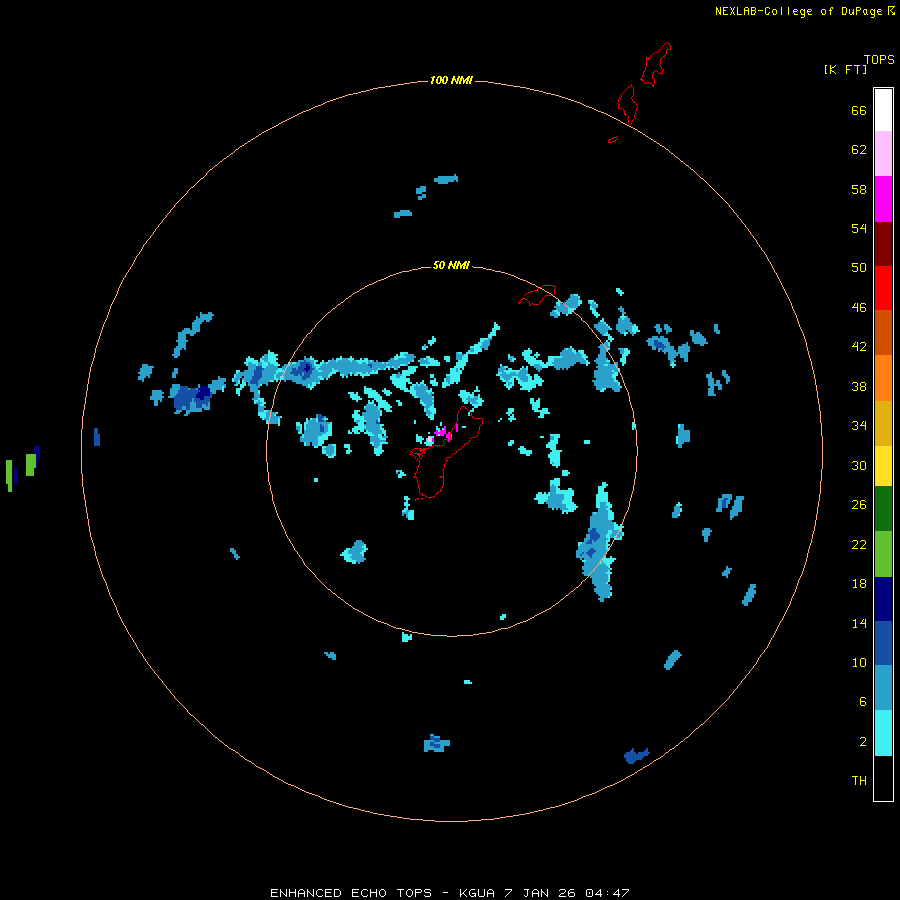The width and height of the screenshot is (900, 900).
Task: Click the medium blue 18 kft swatch
Action: click(x=883, y=643)
